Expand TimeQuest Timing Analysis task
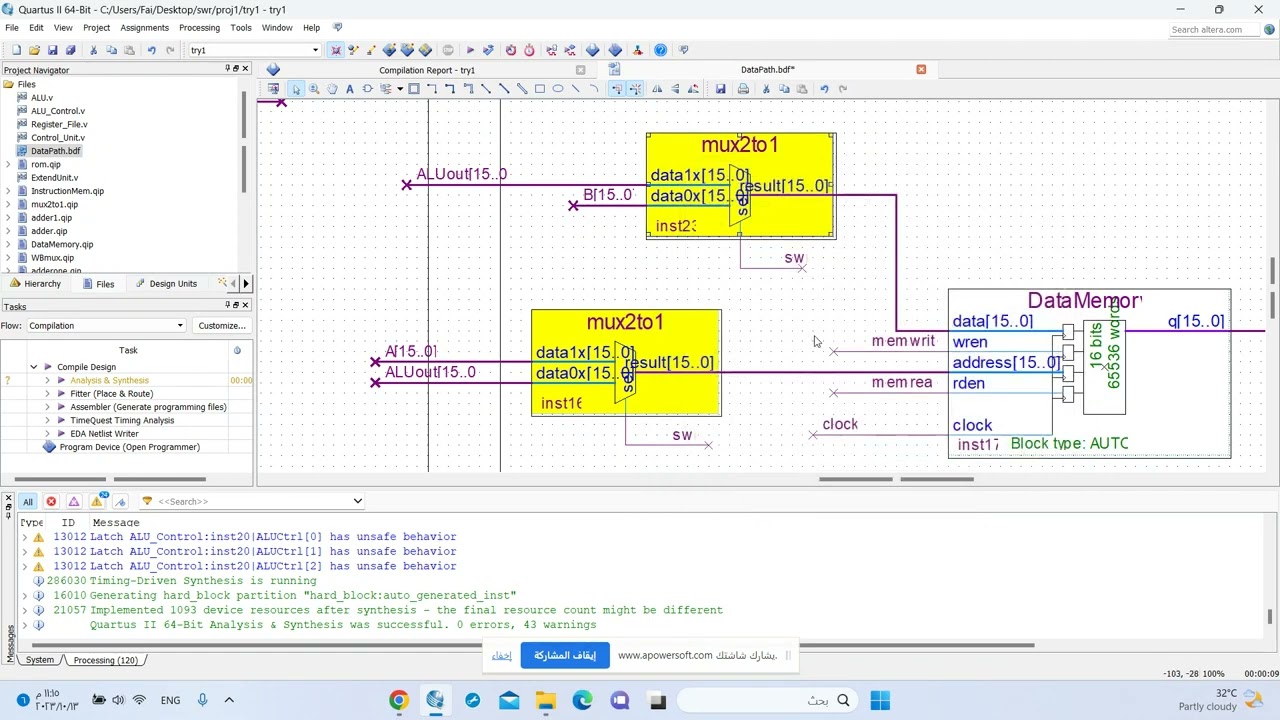Screen dimensions: 1280x720 pyautogui.click(x=47, y=421)
